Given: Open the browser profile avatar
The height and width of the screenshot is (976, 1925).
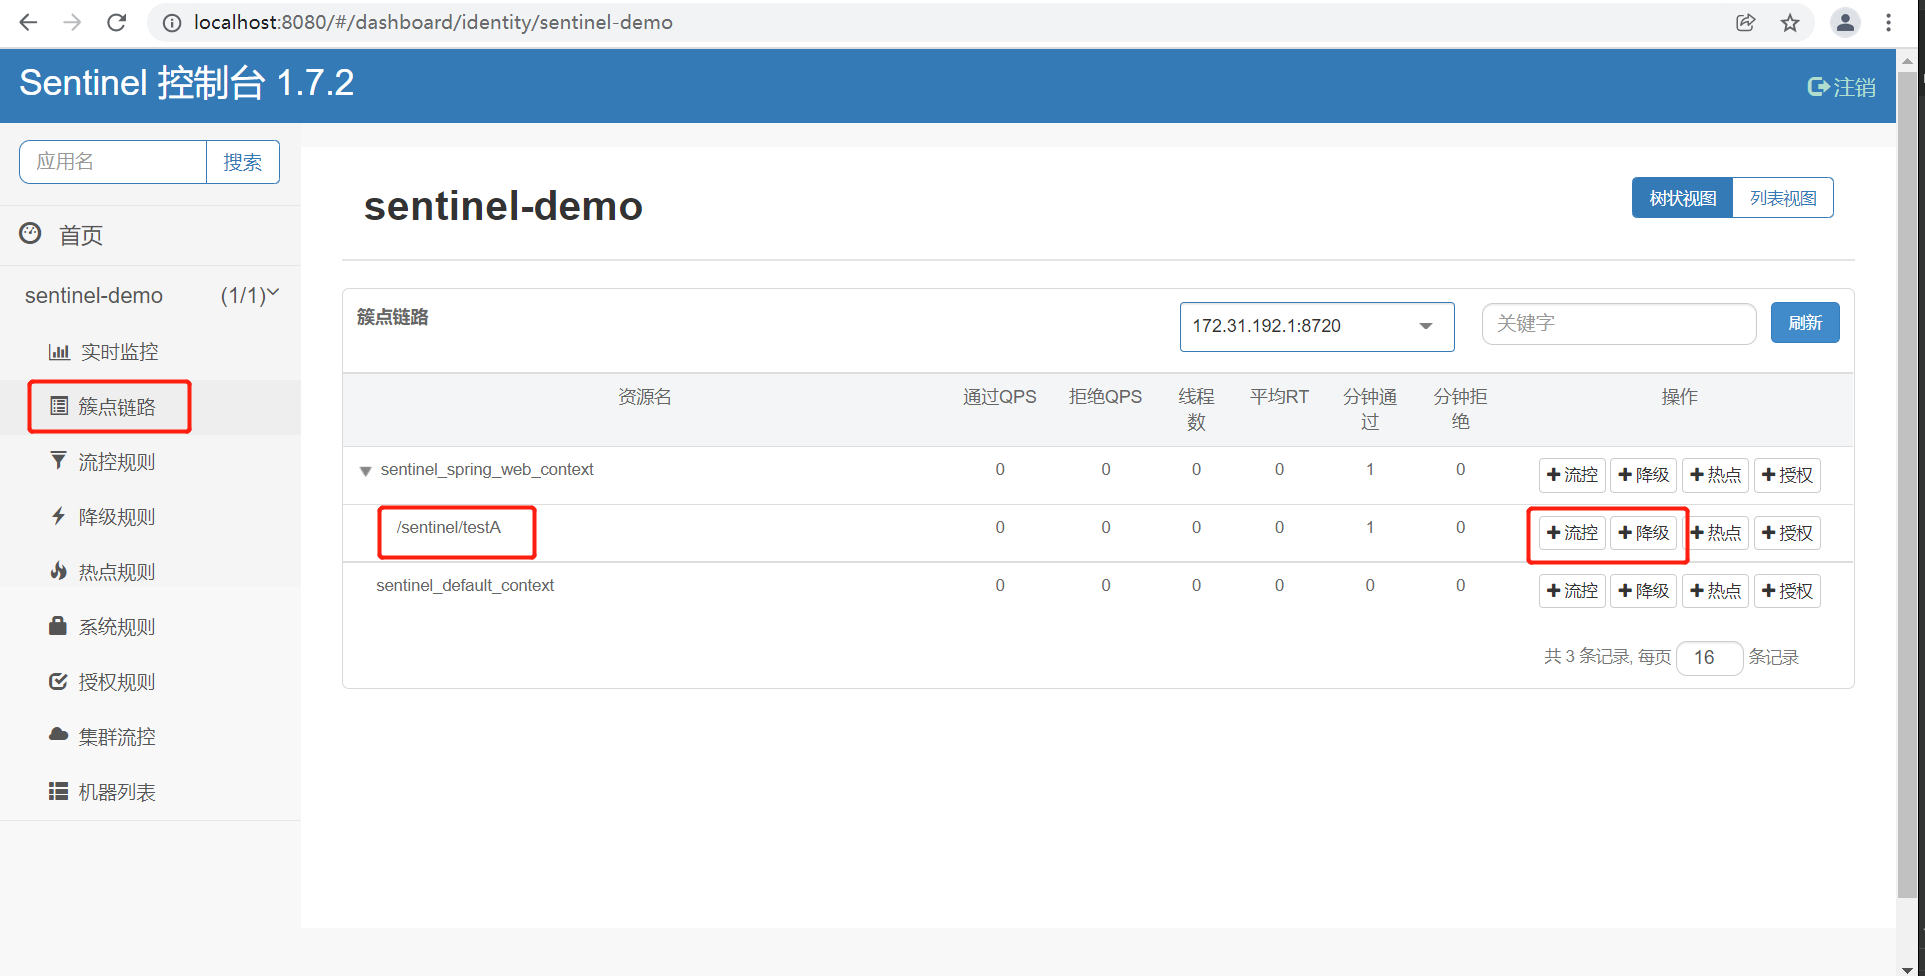Looking at the screenshot, I should 1845,22.
